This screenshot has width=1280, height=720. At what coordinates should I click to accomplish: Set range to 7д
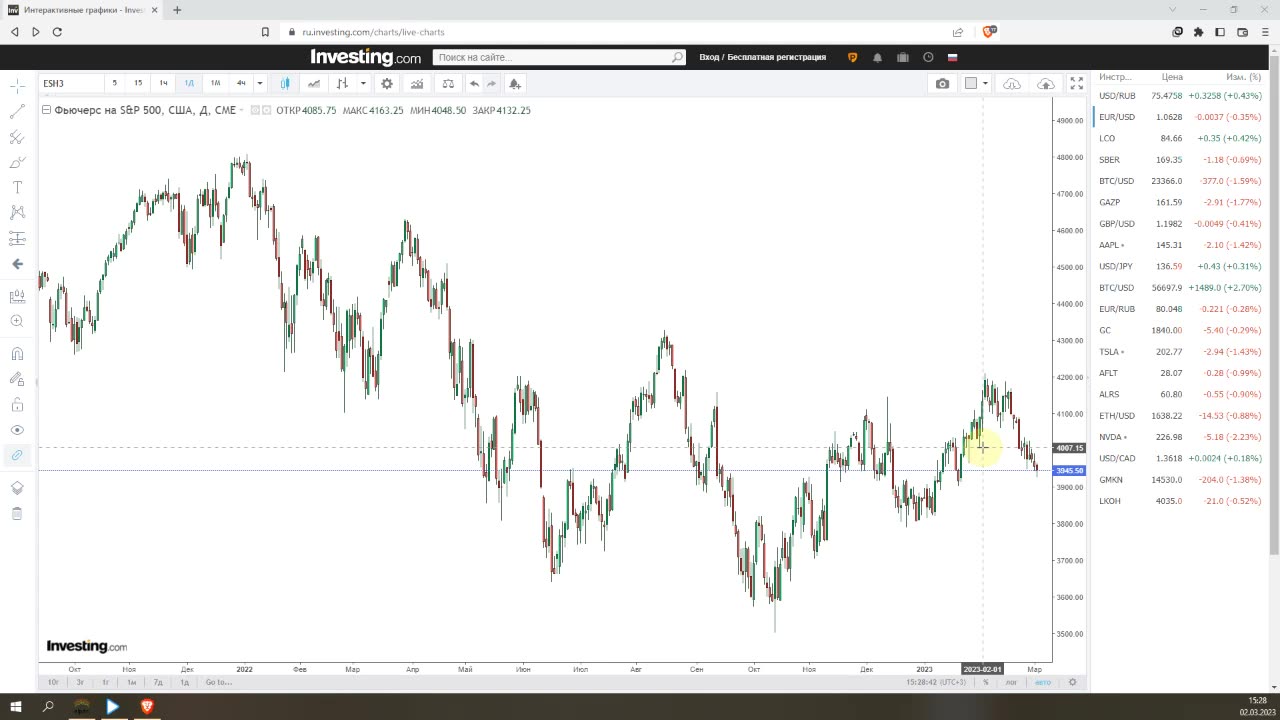pos(158,682)
